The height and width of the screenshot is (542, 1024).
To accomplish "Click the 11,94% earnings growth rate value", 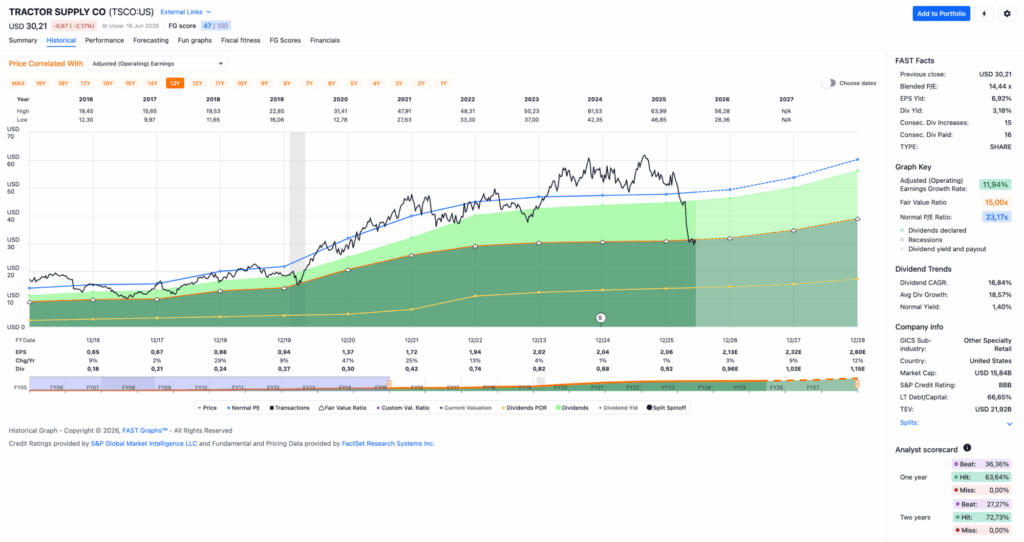I will [x=995, y=185].
